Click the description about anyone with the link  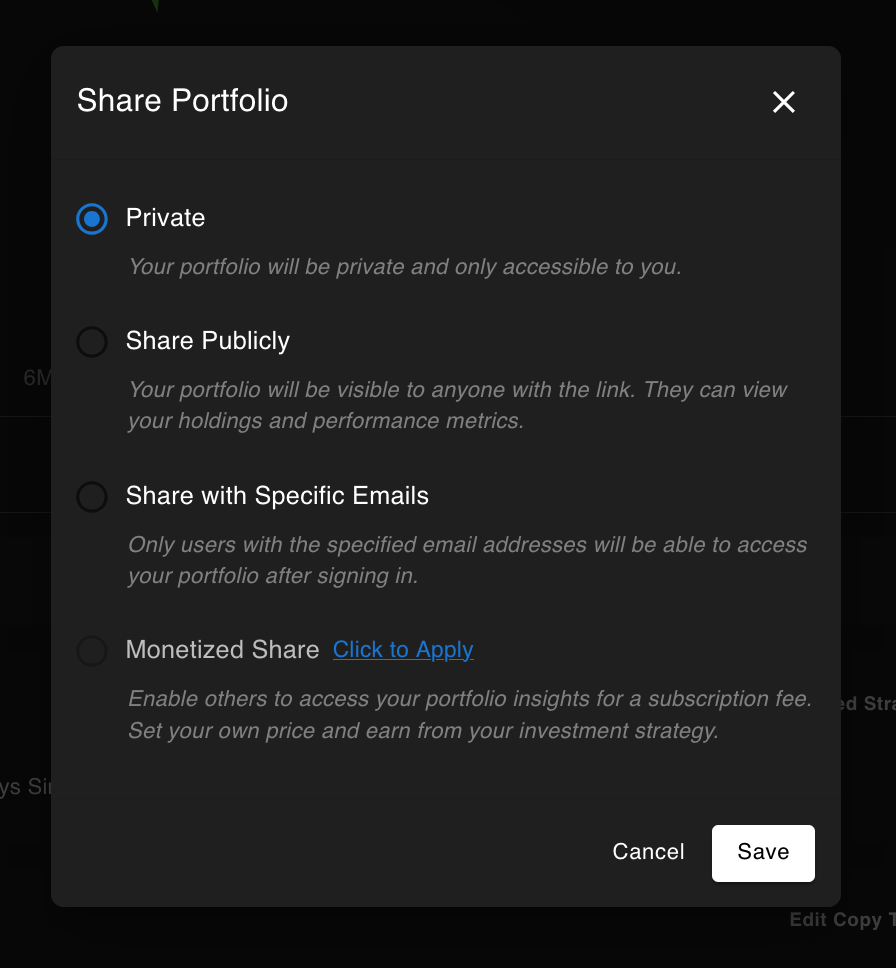click(x=458, y=405)
